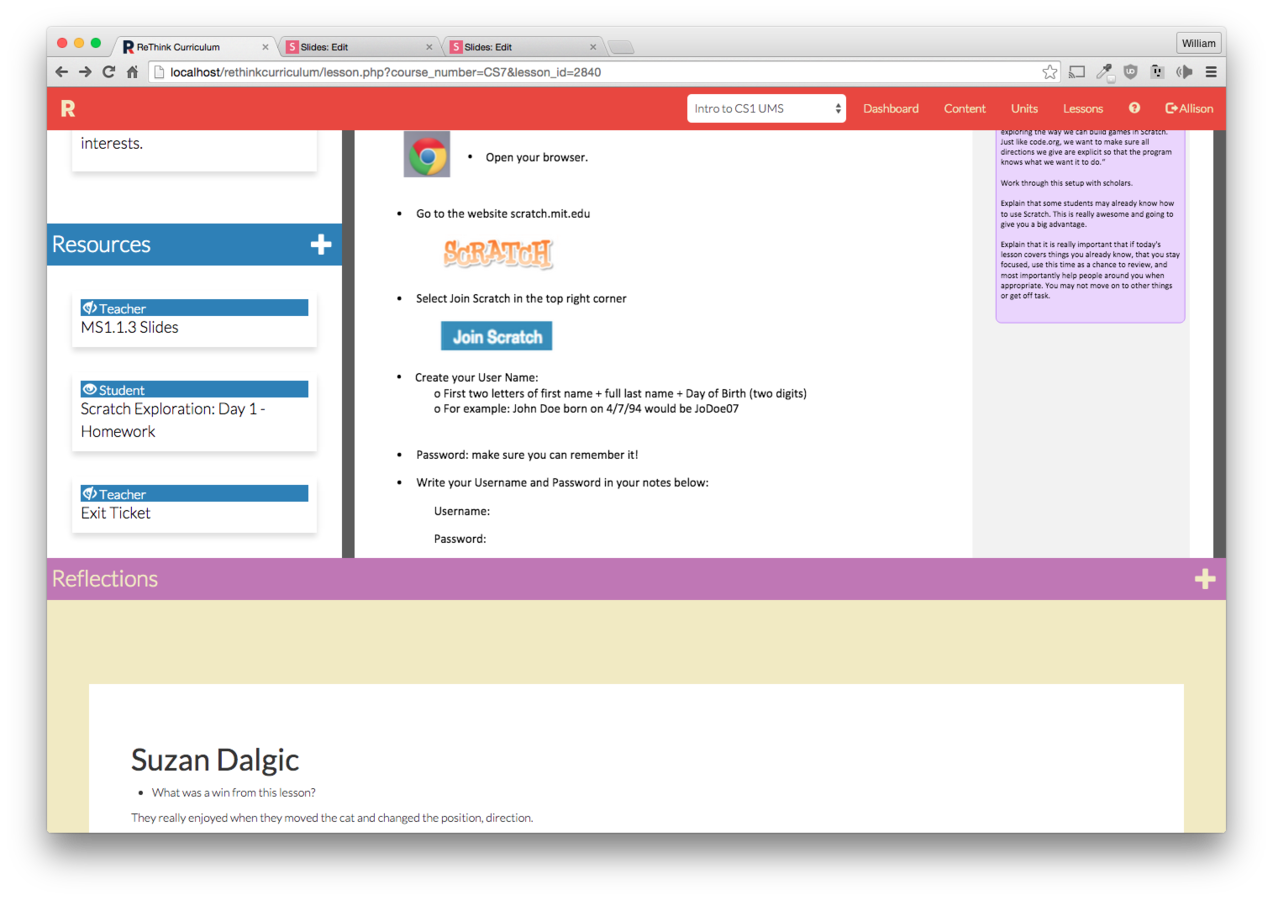Screen dimensions: 1273x900
Task: Close the ReThink Curriculum browser tab
Action: (x=265, y=47)
